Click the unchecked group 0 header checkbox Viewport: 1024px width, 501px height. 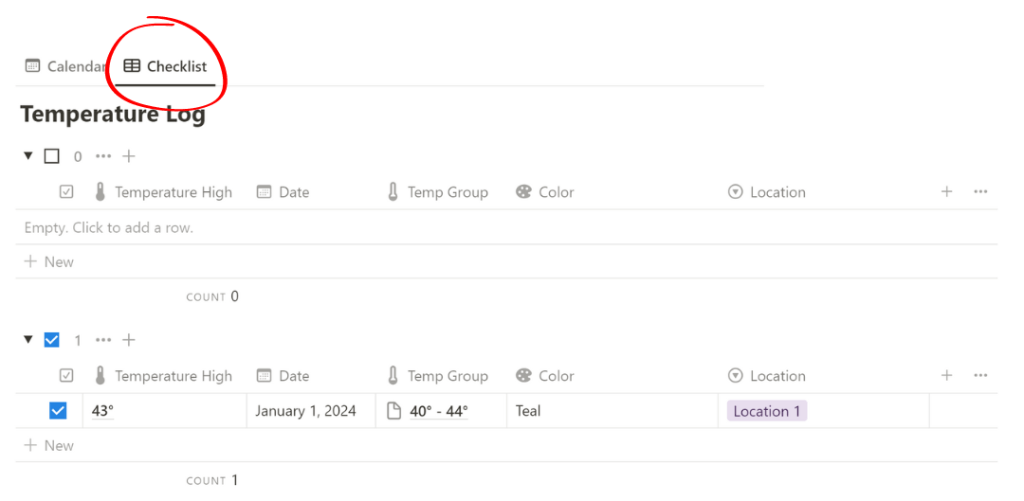(52, 156)
